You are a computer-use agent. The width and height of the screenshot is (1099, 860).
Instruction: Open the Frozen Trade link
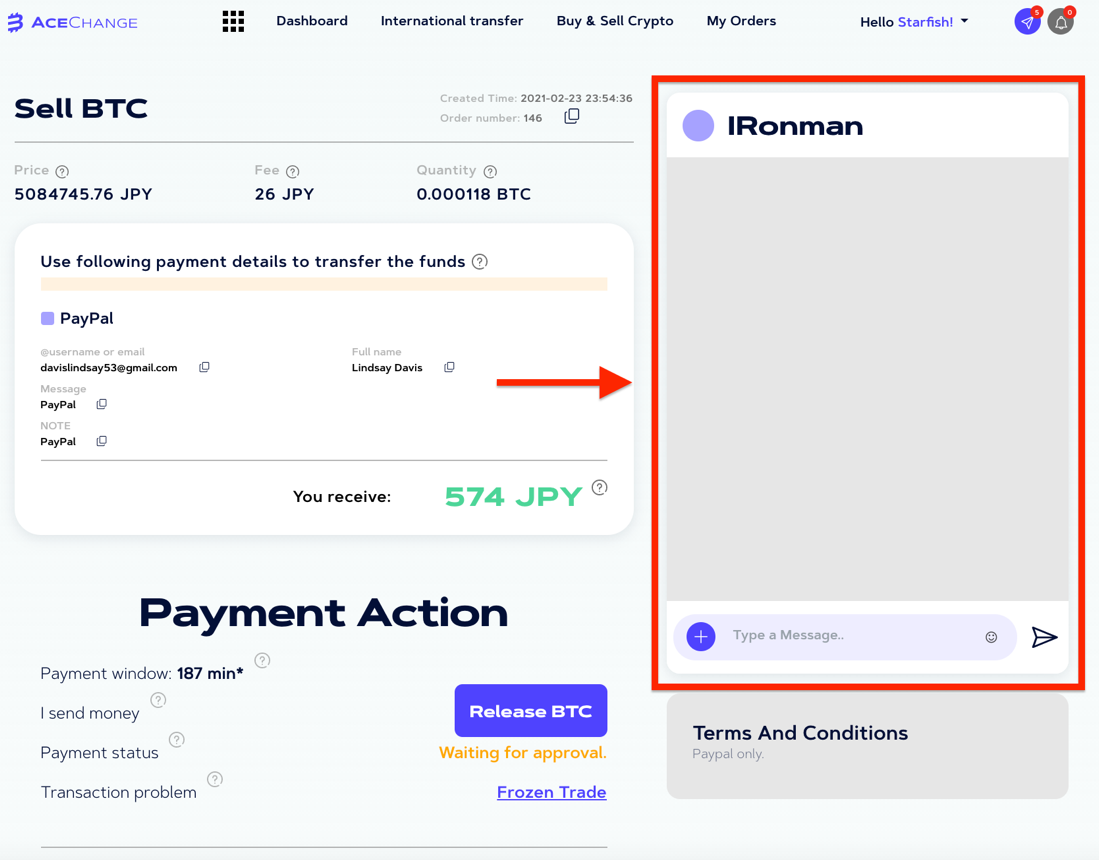tap(552, 792)
